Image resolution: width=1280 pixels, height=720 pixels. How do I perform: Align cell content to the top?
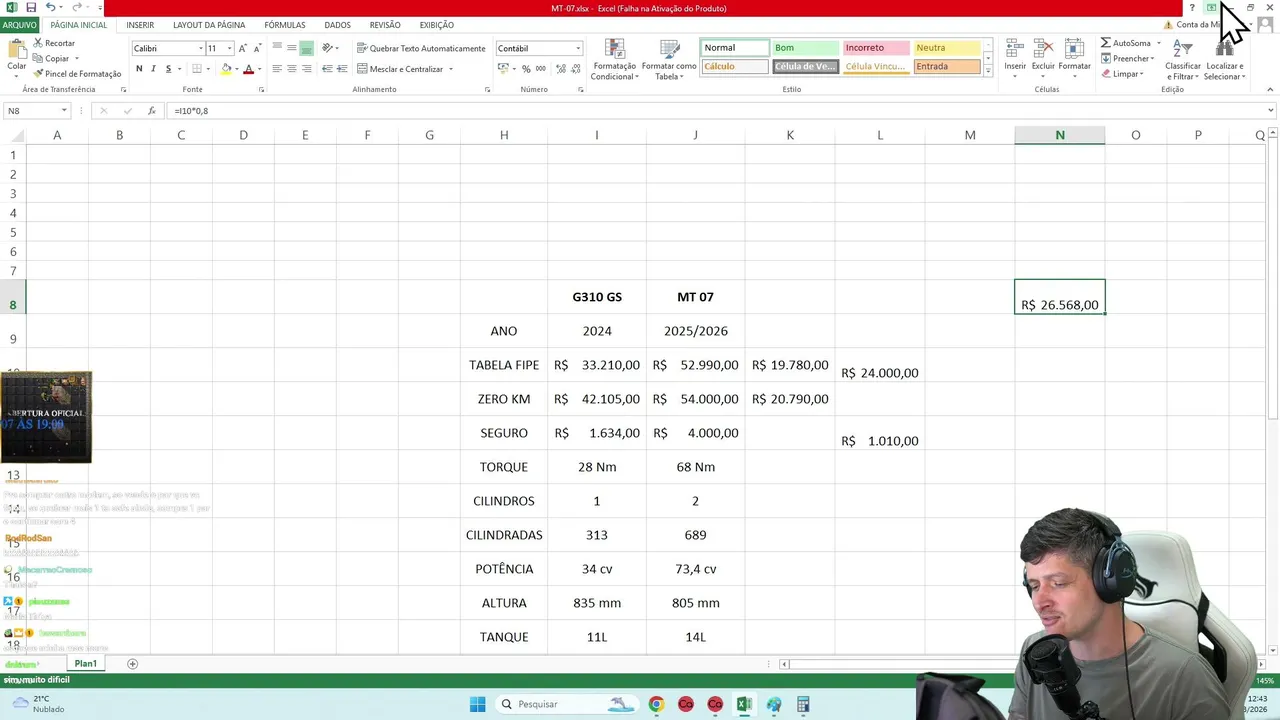pos(277,48)
